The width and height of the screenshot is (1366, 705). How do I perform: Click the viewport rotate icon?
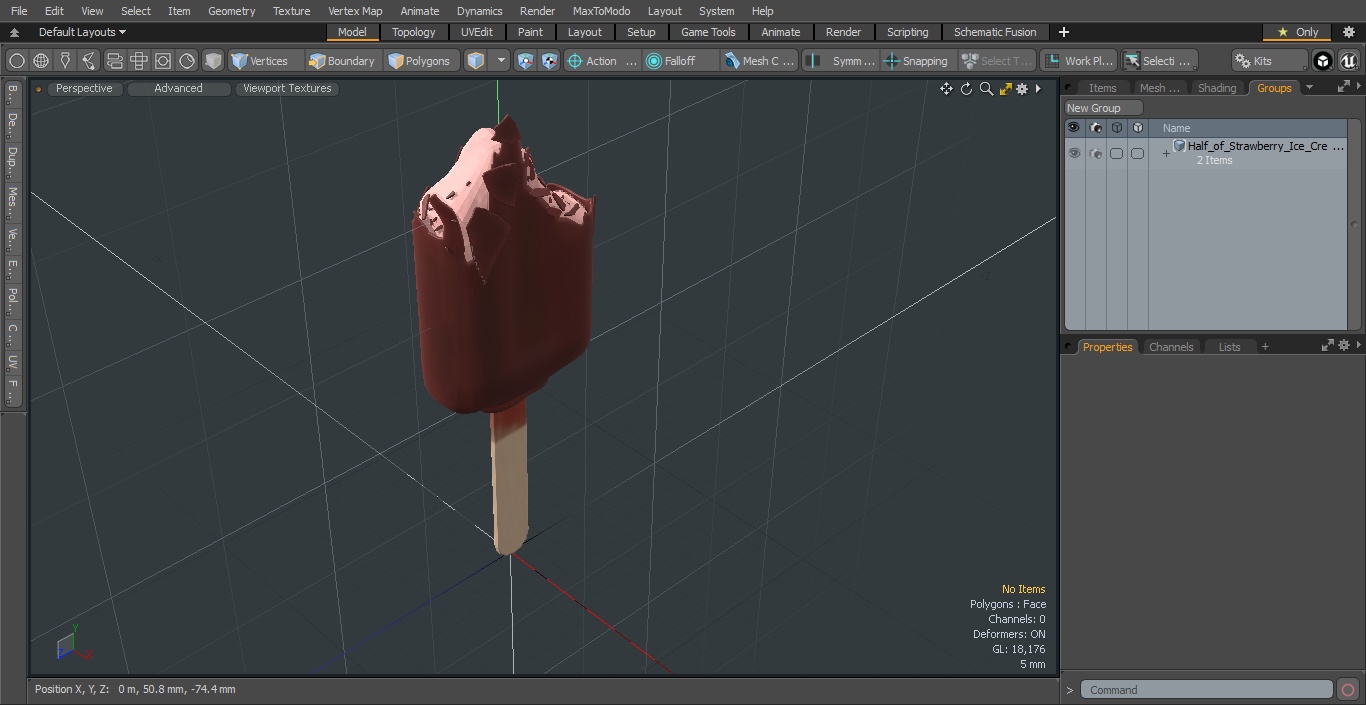pos(966,89)
